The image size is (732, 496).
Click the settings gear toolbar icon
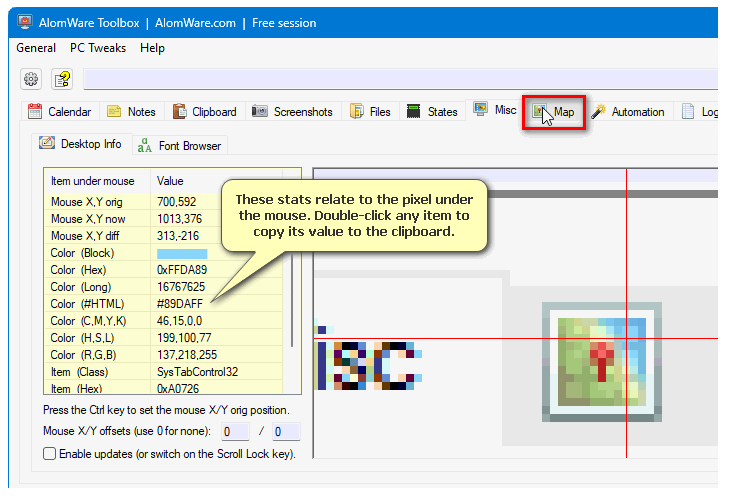(x=31, y=79)
